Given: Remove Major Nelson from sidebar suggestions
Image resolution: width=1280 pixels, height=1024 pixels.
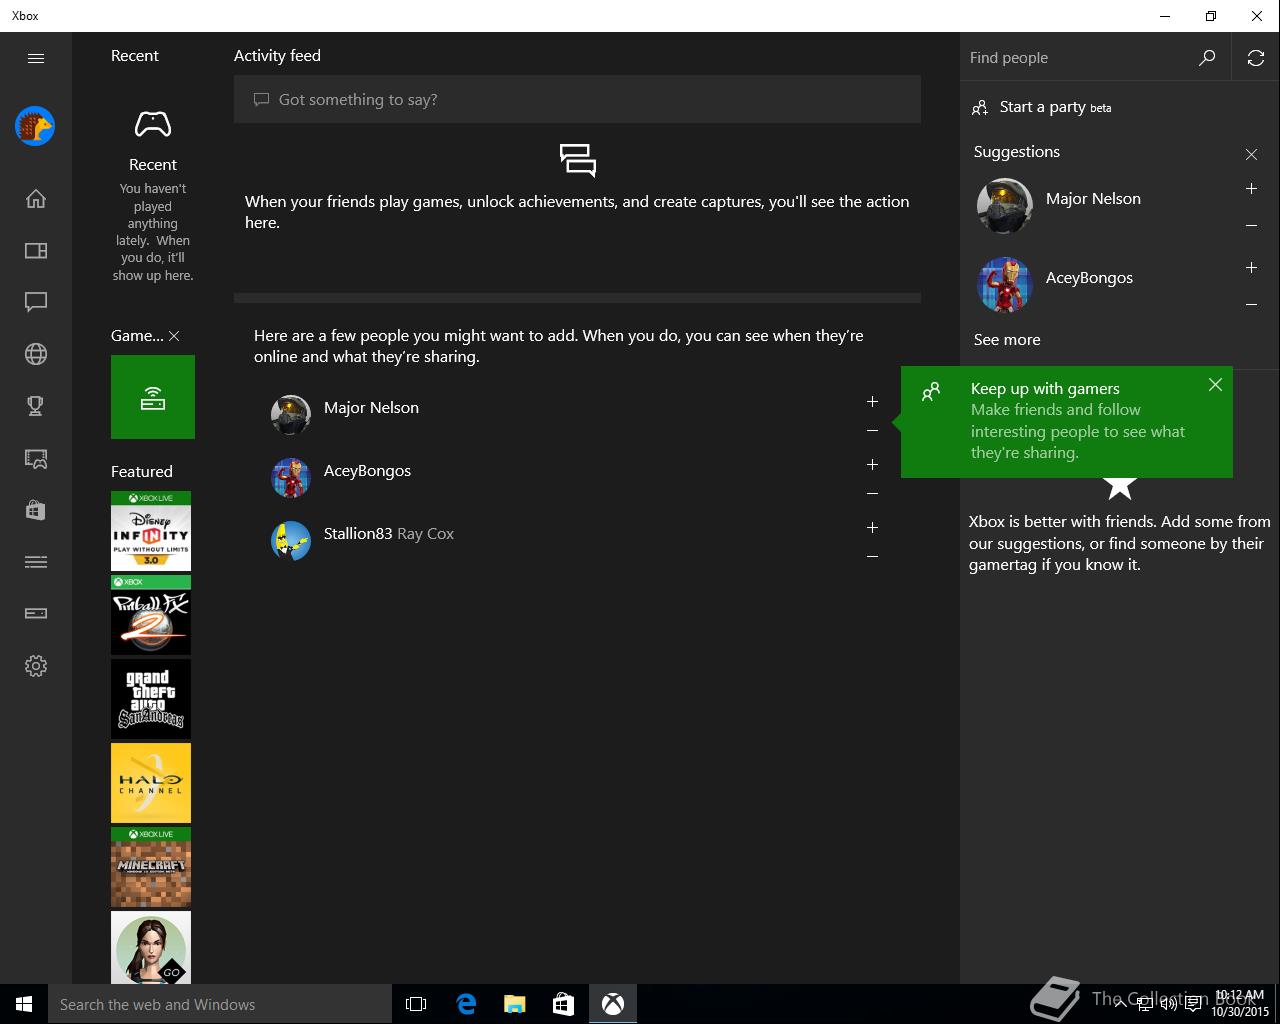Looking at the screenshot, I should (x=1251, y=226).
